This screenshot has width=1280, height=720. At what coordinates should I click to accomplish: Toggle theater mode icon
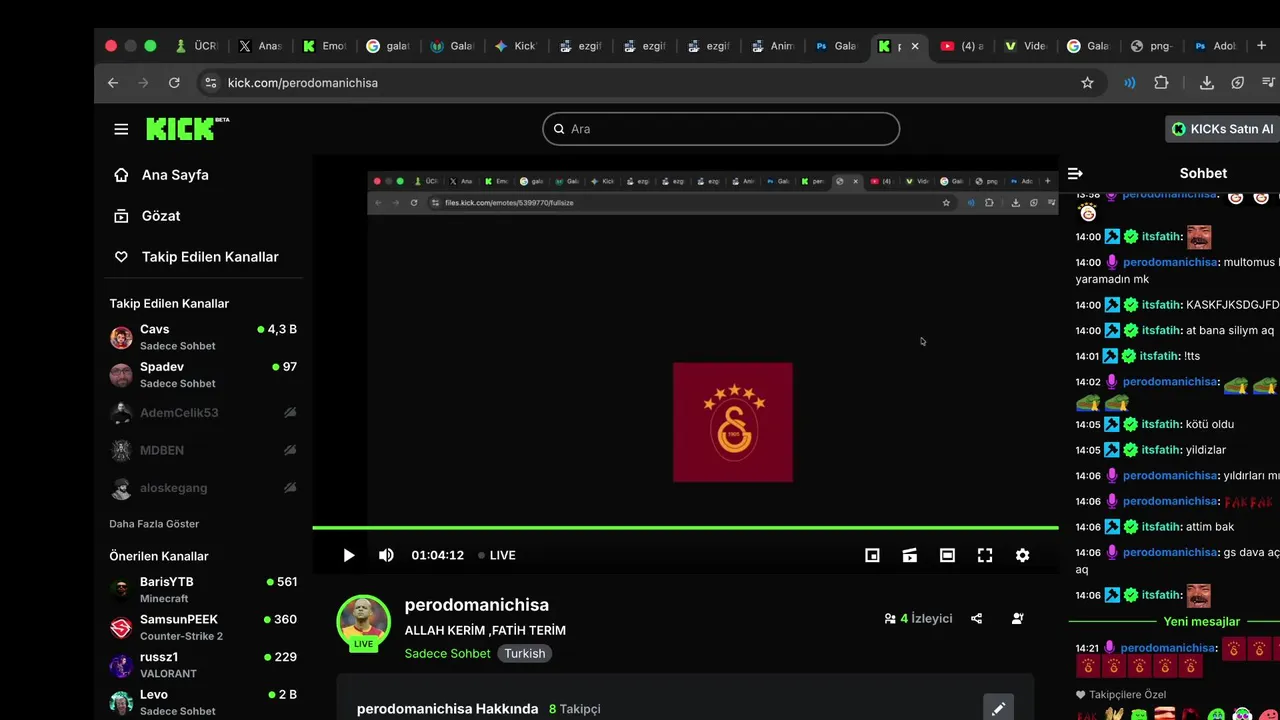pos(947,555)
